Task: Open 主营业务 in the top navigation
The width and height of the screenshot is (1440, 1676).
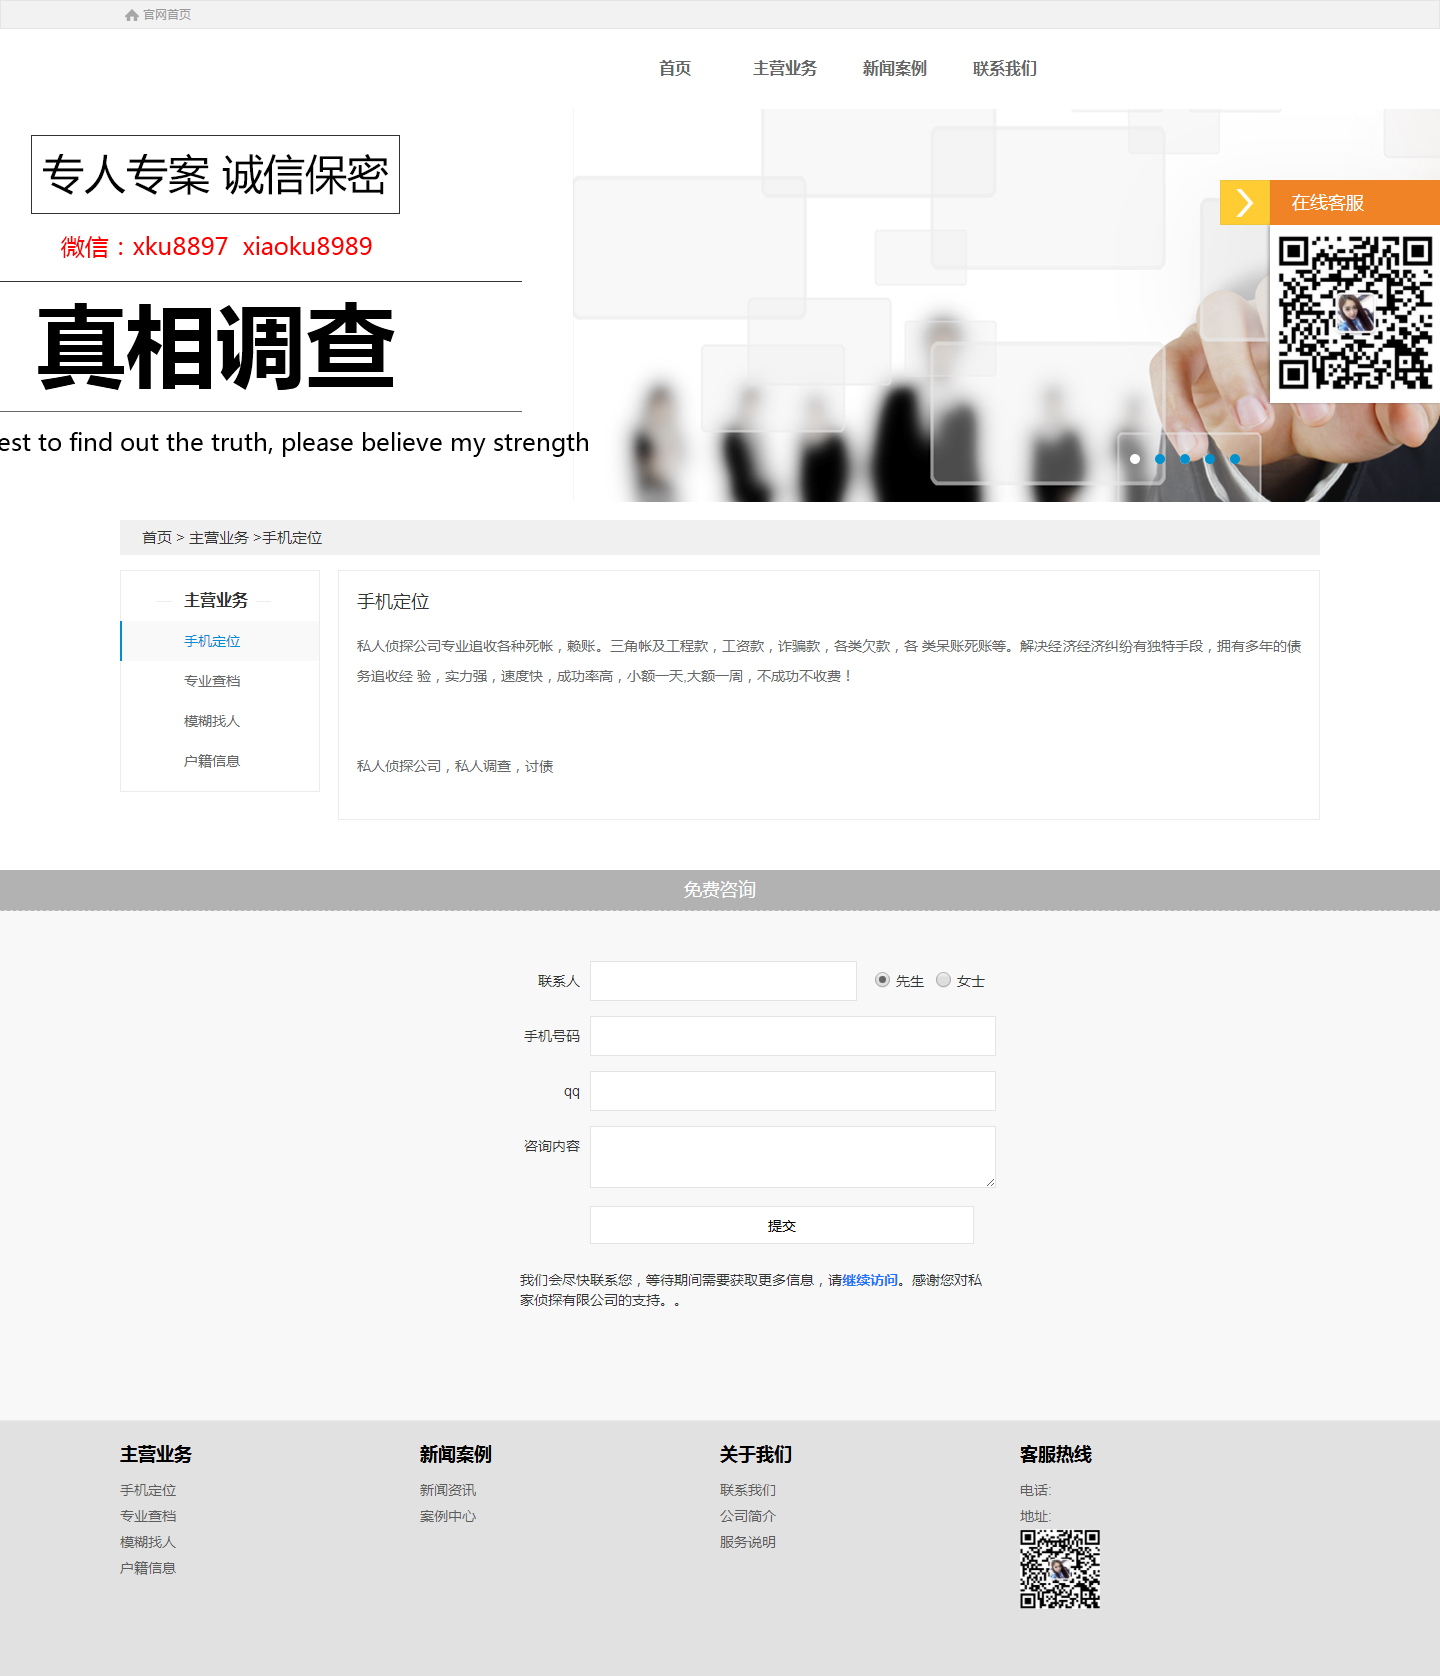Action: 784,69
